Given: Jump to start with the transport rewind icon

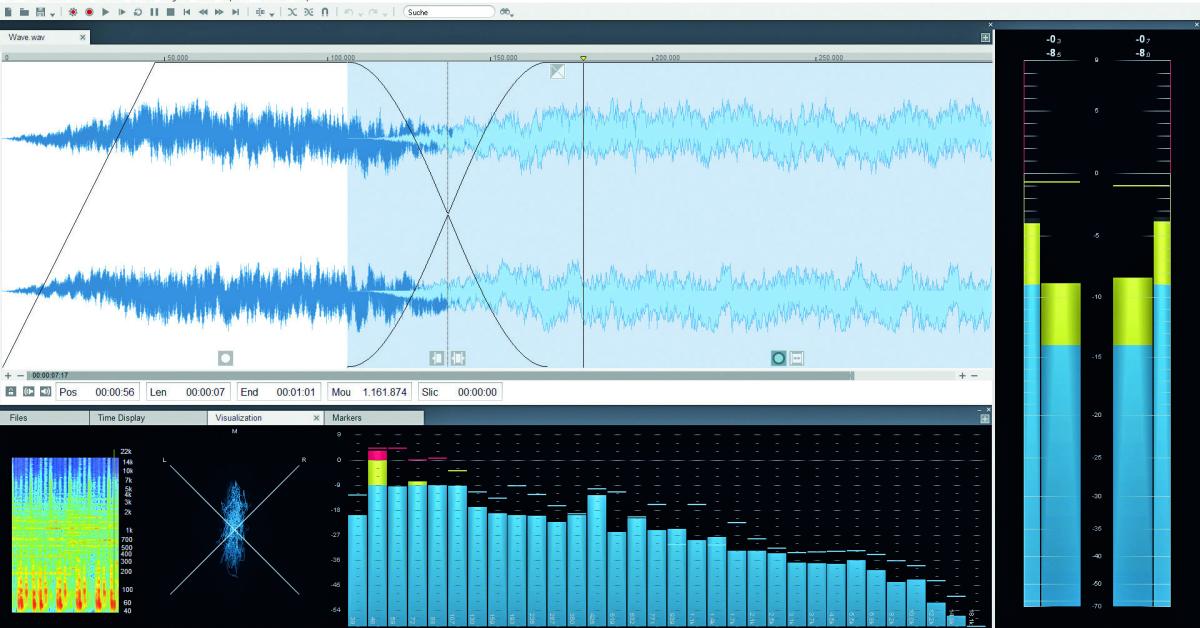Looking at the screenshot, I should (186, 11).
